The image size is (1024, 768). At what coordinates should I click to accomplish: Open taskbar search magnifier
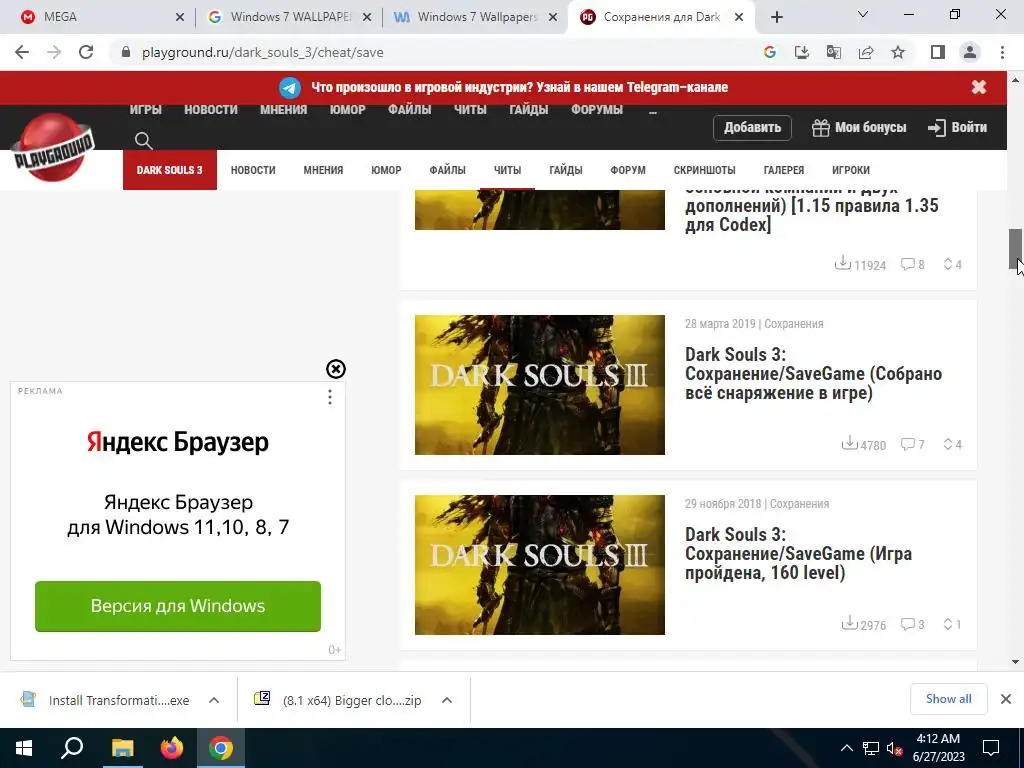[72, 748]
